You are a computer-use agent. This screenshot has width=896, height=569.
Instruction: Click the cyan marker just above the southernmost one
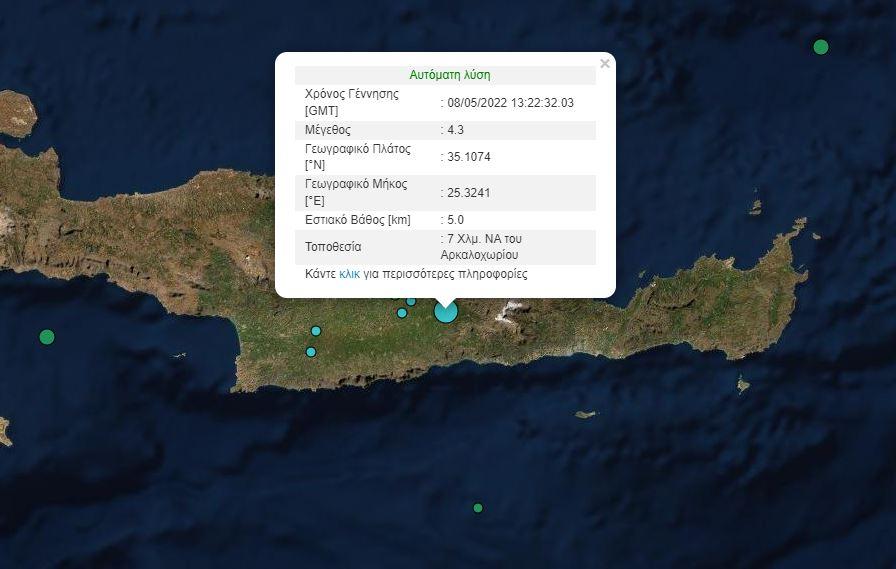pos(316,331)
